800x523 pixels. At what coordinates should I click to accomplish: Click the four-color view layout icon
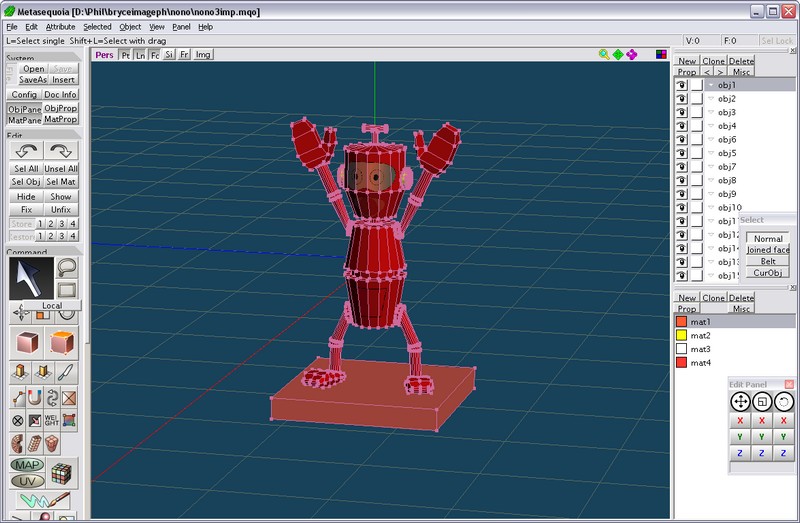pos(661,55)
